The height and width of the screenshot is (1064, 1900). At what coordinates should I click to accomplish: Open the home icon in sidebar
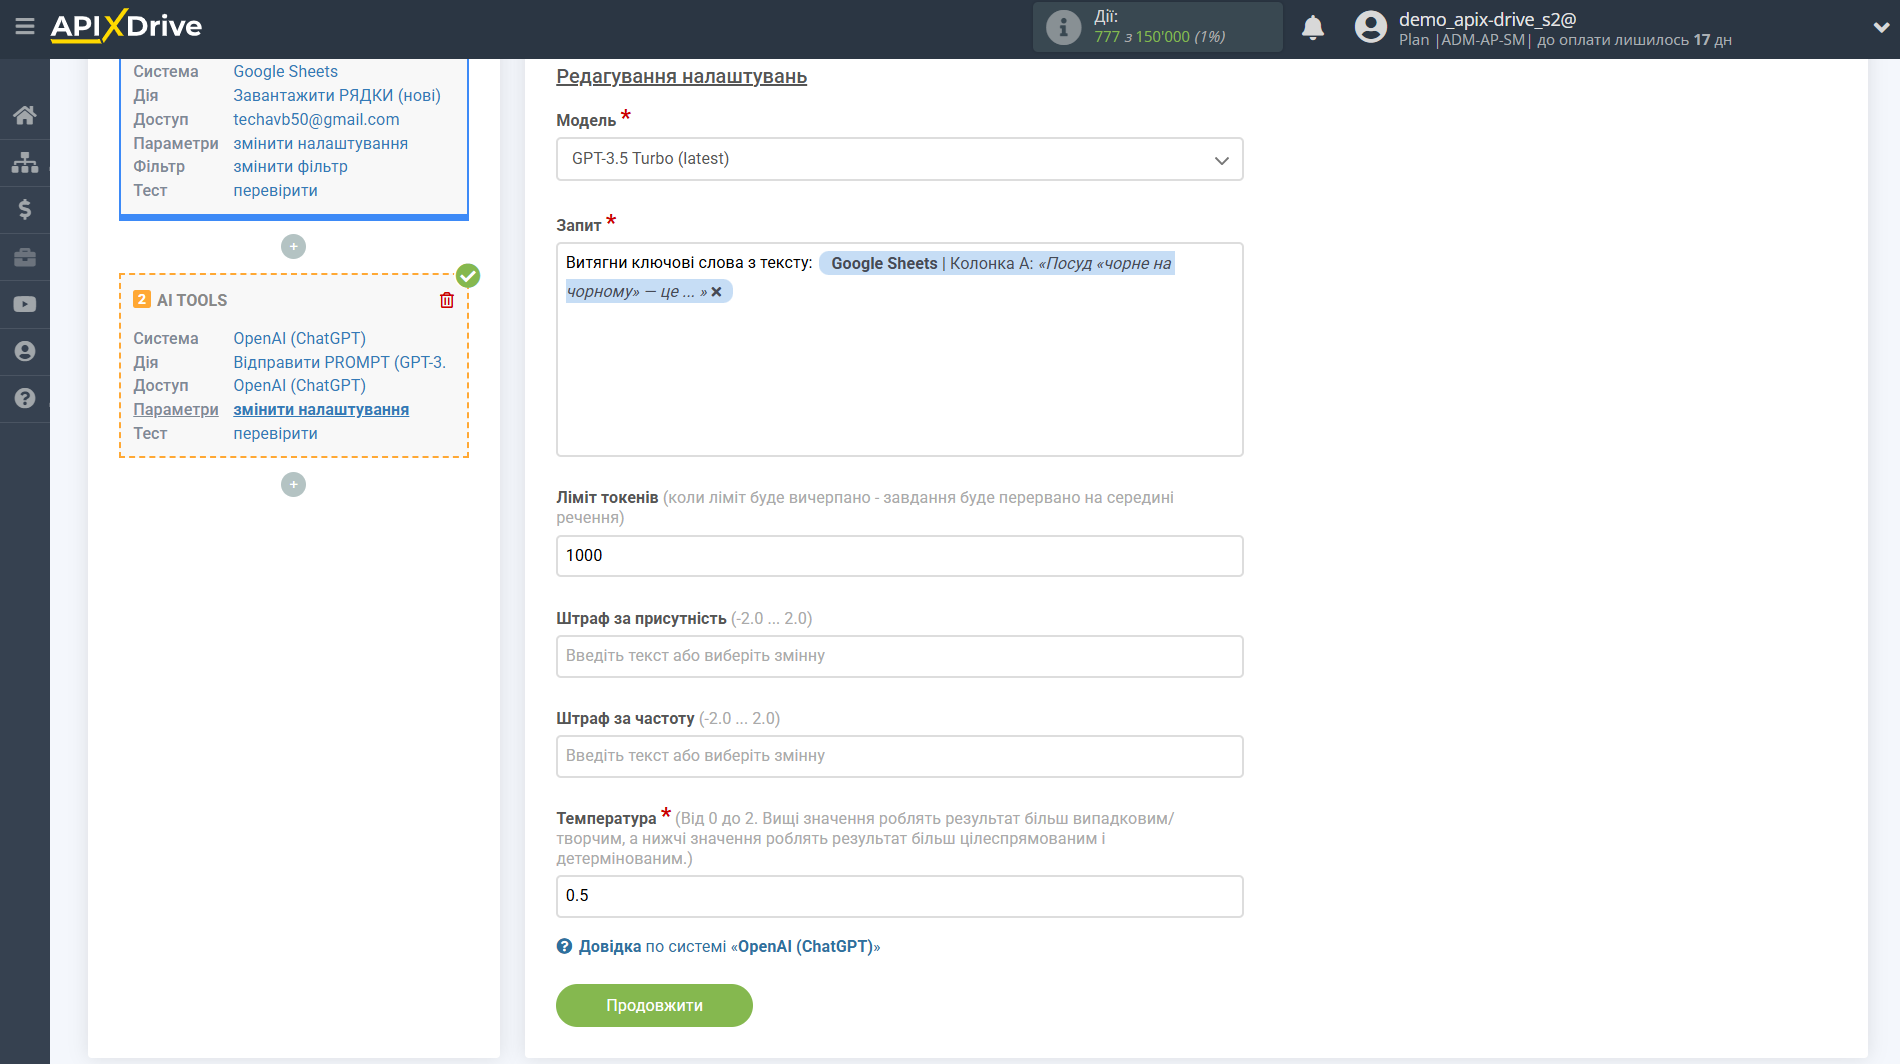tap(25, 115)
